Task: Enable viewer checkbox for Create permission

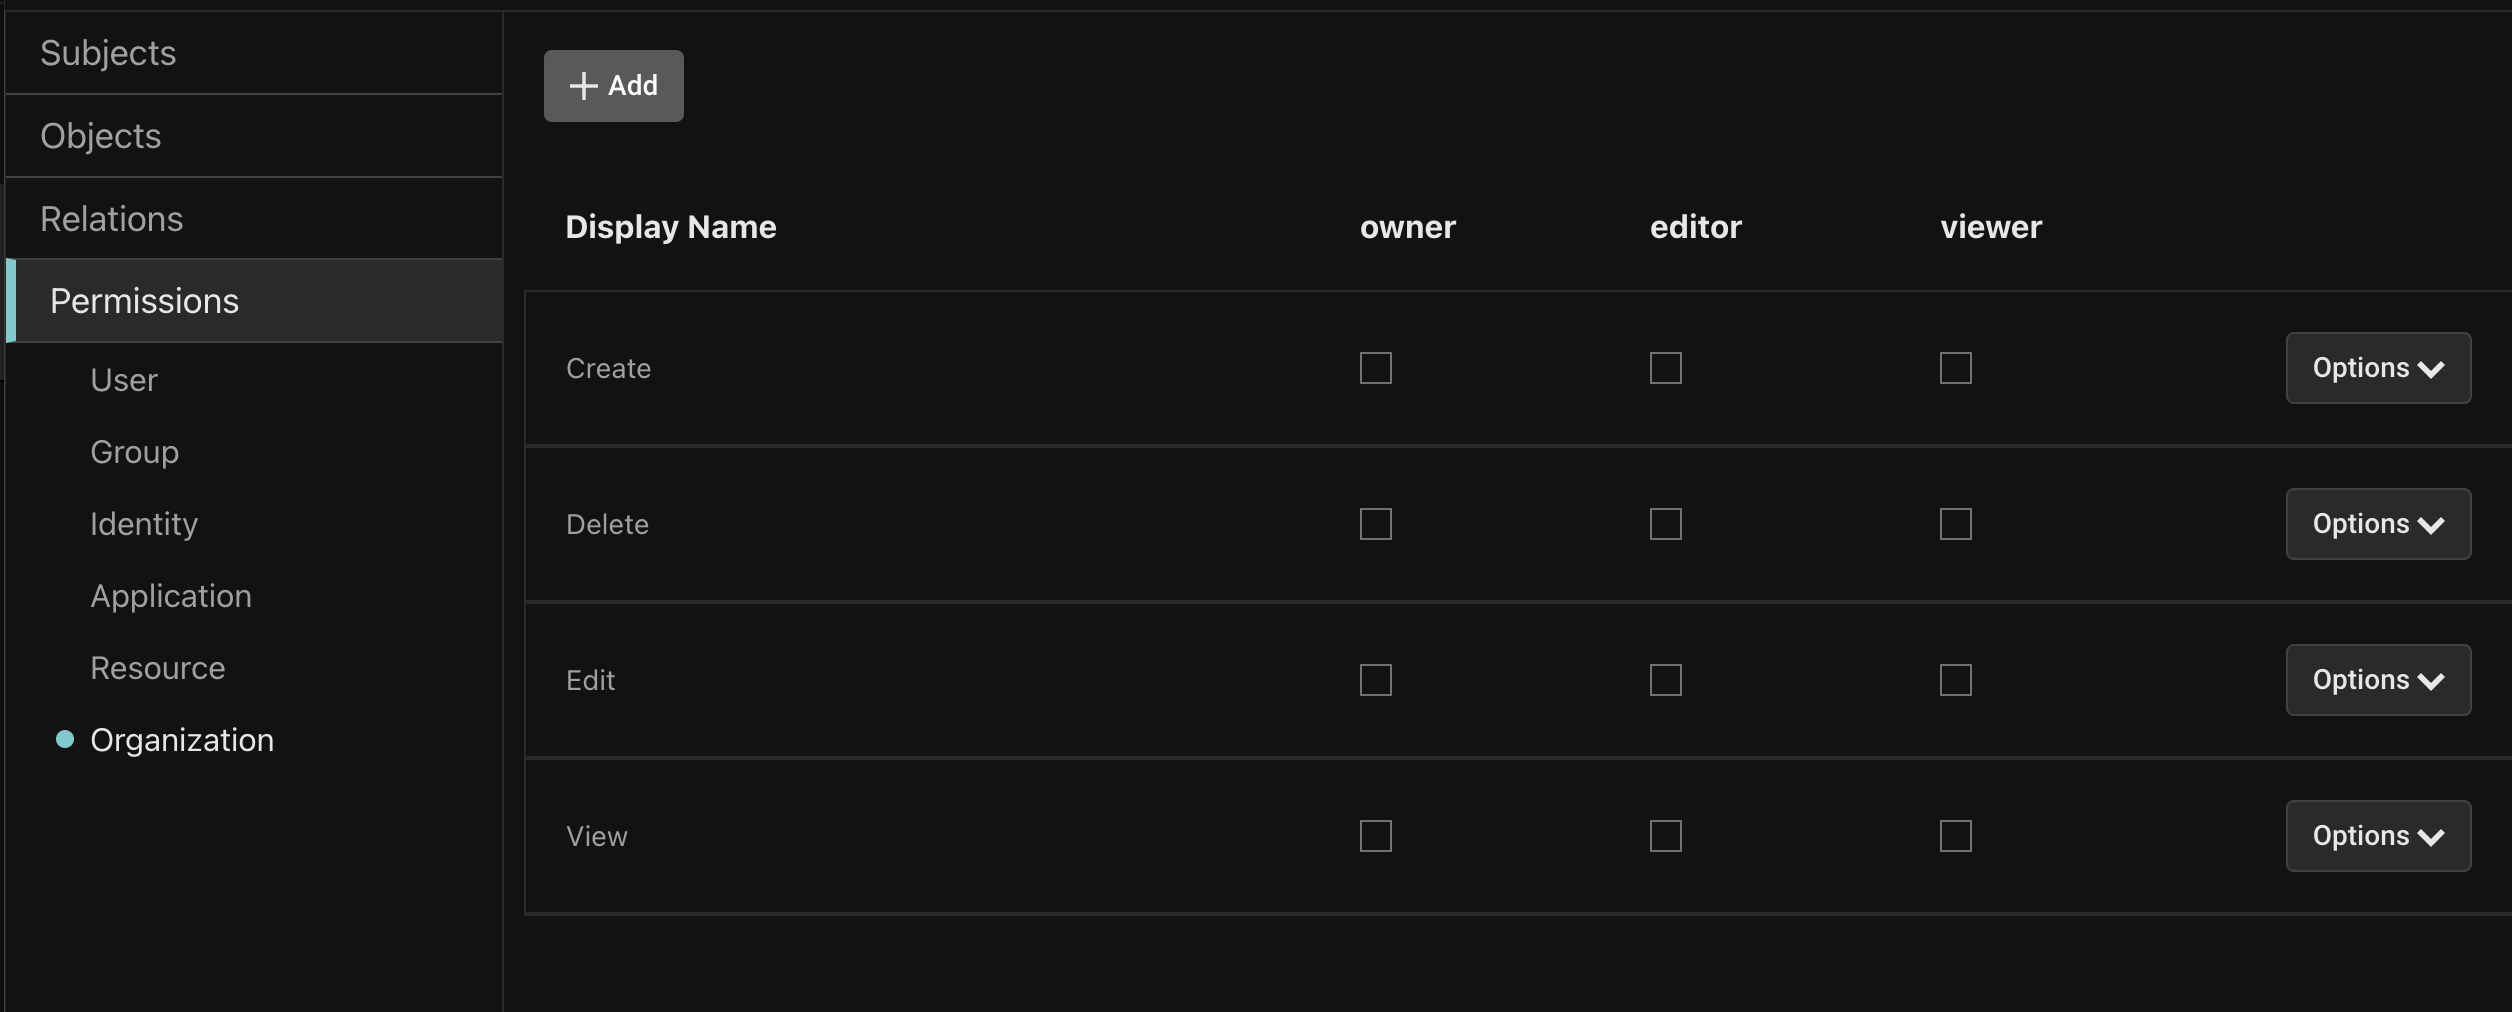Action: tap(1955, 368)
